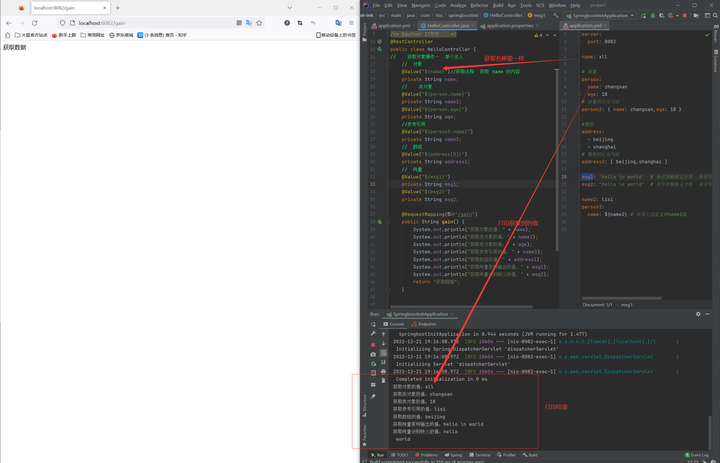This screenshot has height=463, width=720.
Task: Bookmark this page with the star icon
Action: tap(258, 22)
